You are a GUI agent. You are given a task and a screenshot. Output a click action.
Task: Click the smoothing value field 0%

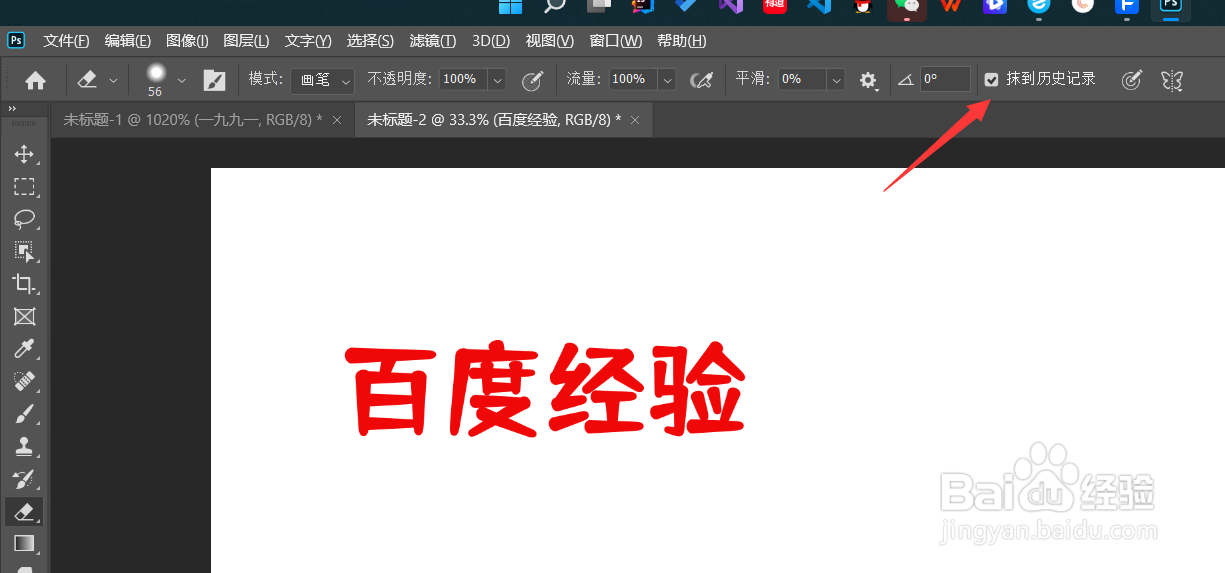point(802,80)
